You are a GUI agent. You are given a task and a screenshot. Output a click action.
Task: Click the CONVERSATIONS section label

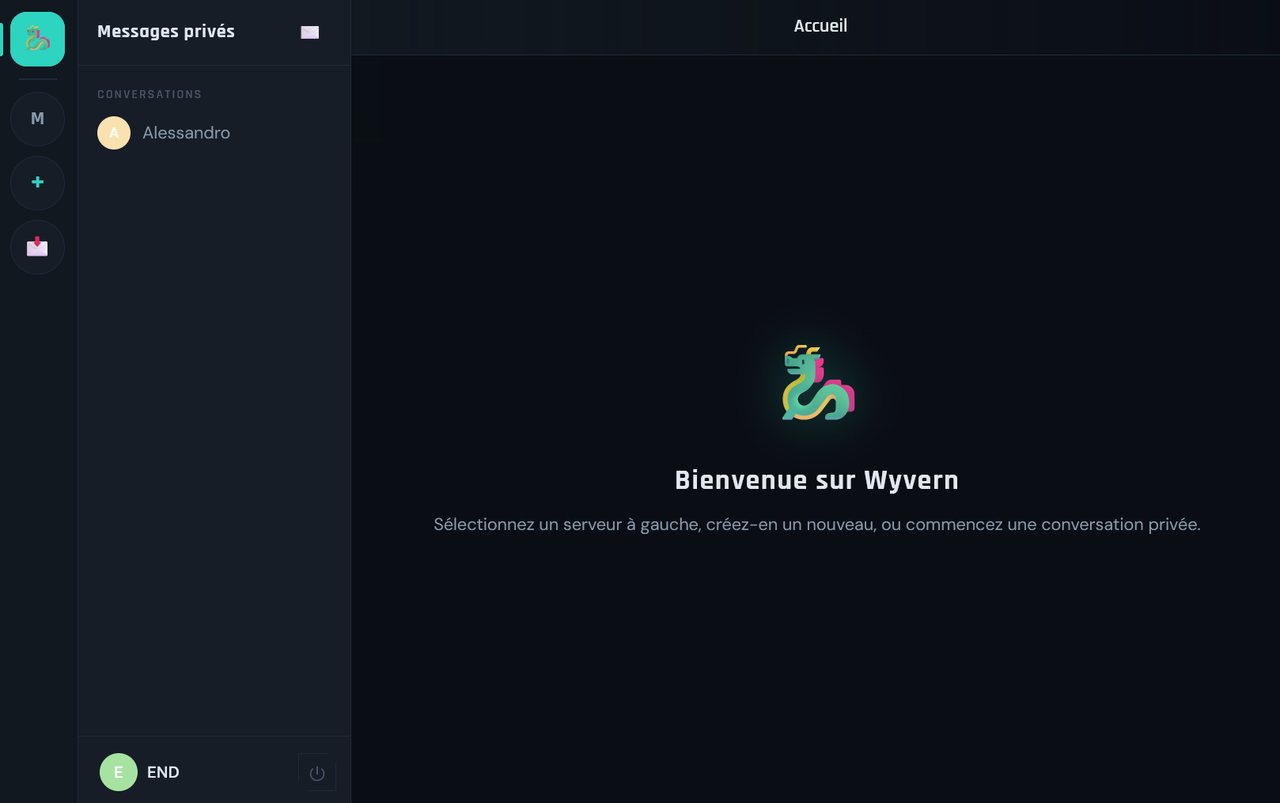coord(150,94)
